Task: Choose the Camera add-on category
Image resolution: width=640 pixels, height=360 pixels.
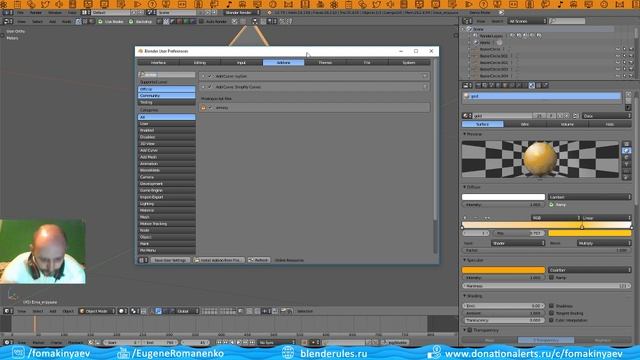Action: click(x=167, y=177)
